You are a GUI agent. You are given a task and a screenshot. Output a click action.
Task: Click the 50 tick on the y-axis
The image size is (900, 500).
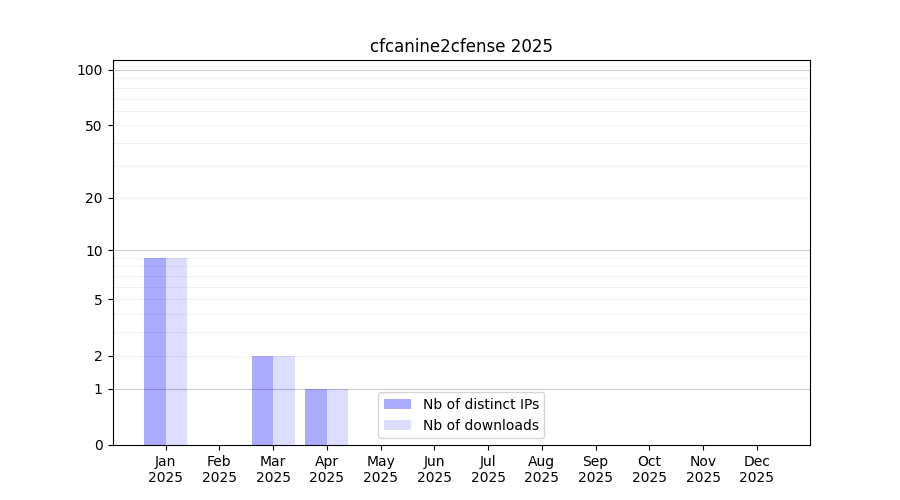pyautogui.click(x=94, y=126)
